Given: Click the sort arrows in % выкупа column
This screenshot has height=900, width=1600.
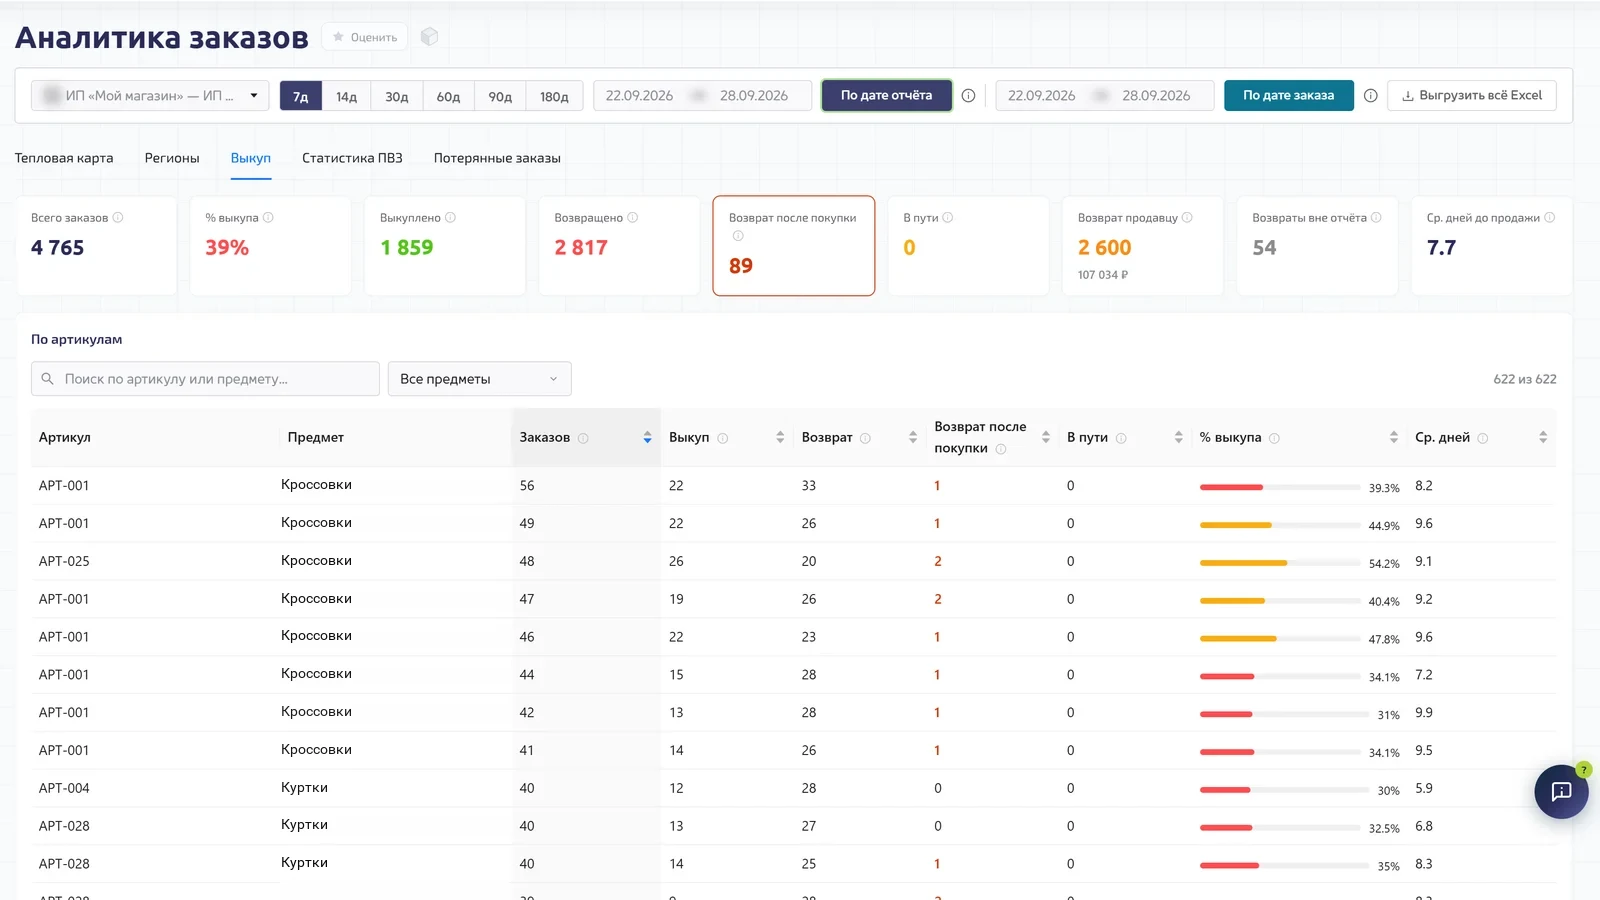Looking at the screenshot, I should coord(1394,438).
